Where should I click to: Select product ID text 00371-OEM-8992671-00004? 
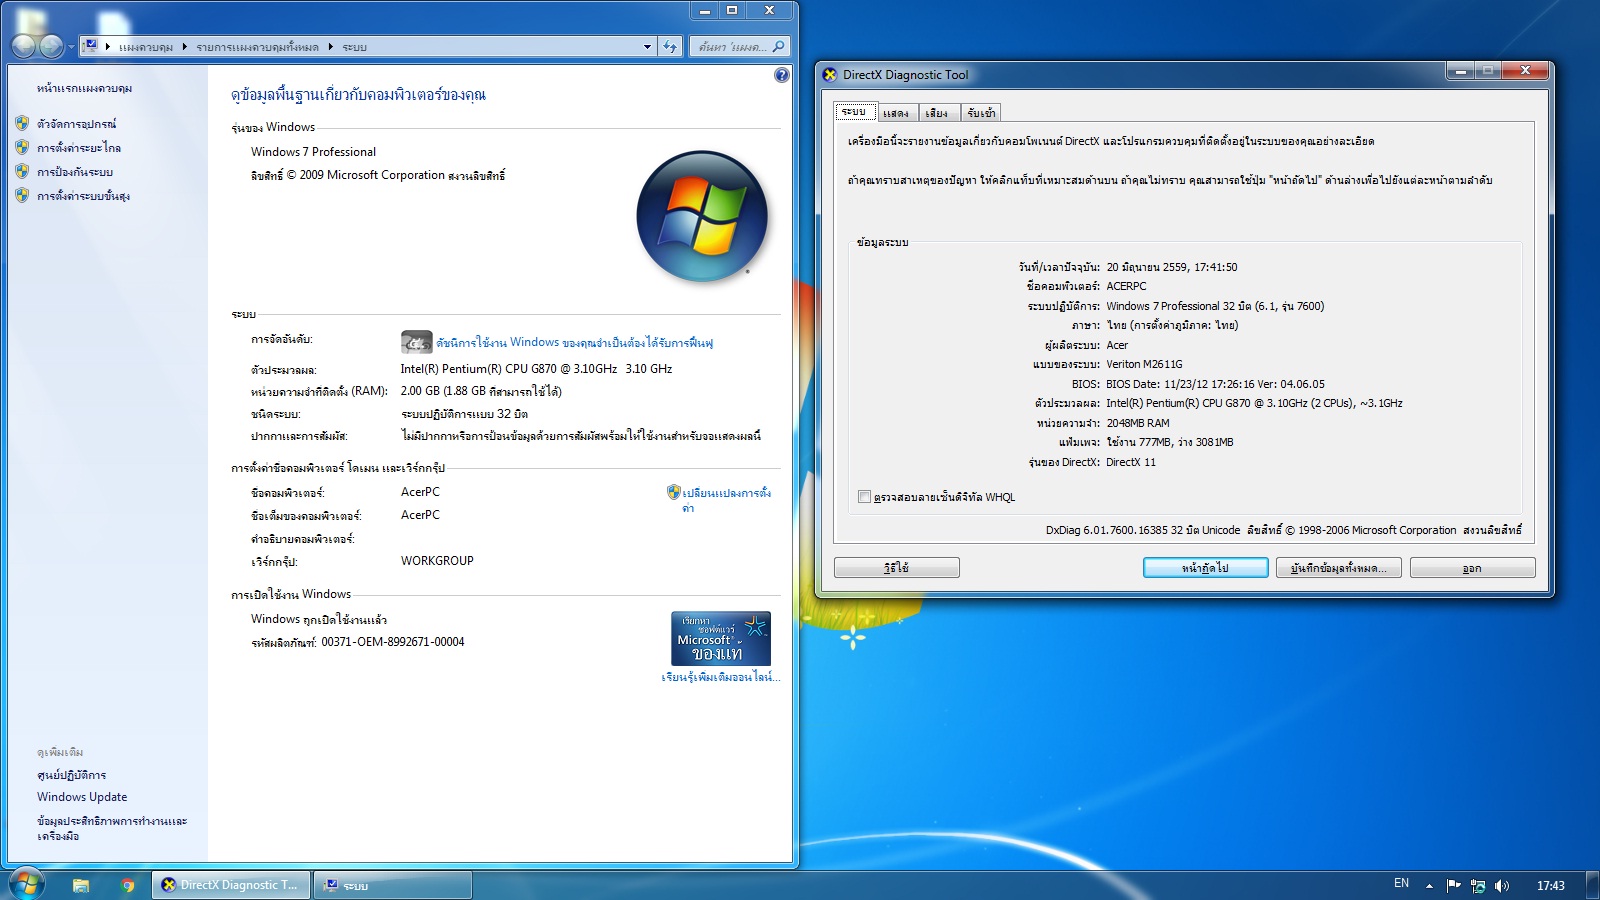tap(393, 642)
